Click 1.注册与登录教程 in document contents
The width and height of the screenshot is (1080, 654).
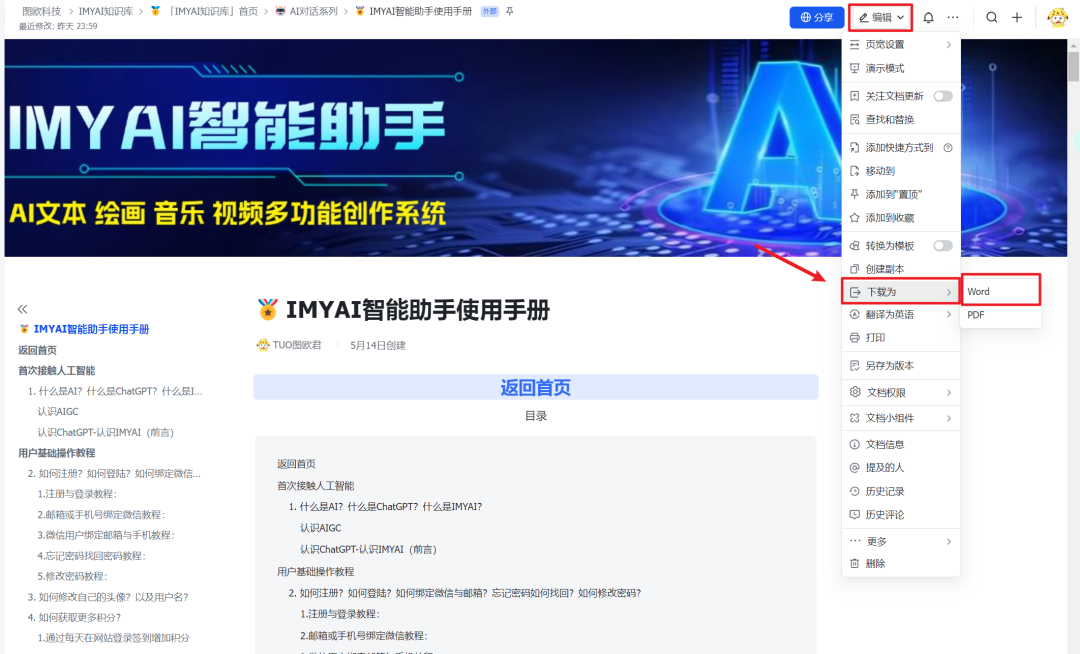(340, 614)
